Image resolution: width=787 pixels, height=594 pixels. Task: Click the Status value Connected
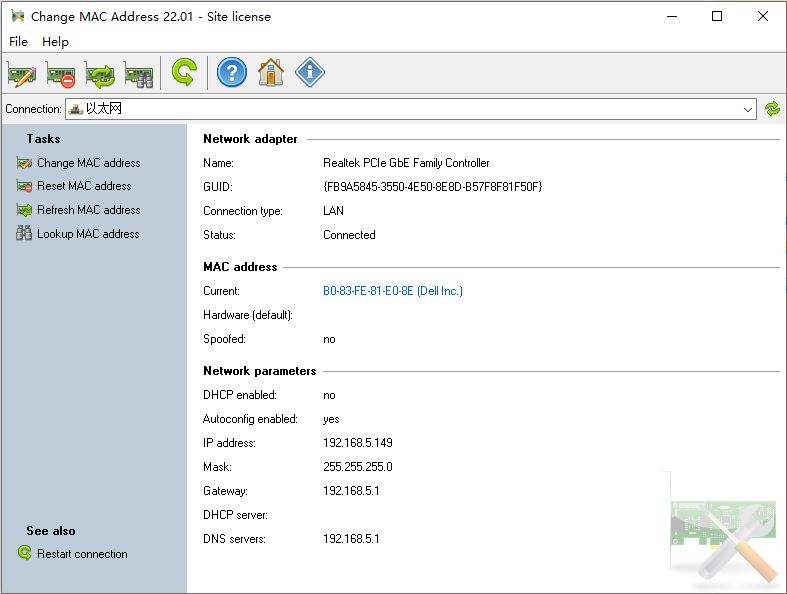pyautogui.click(x=349, y=234)
